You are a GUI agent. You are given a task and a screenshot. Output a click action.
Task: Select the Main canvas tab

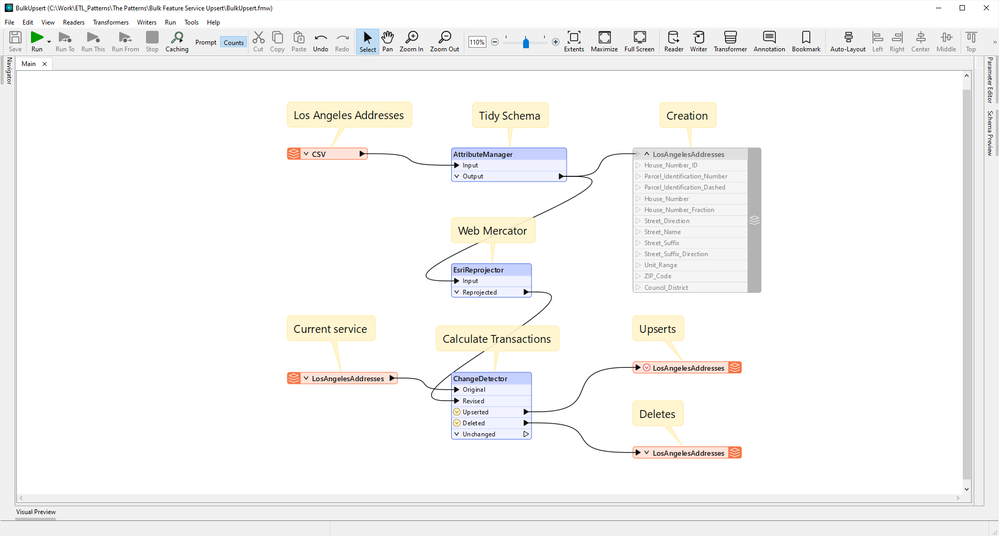tap(29, 64)
